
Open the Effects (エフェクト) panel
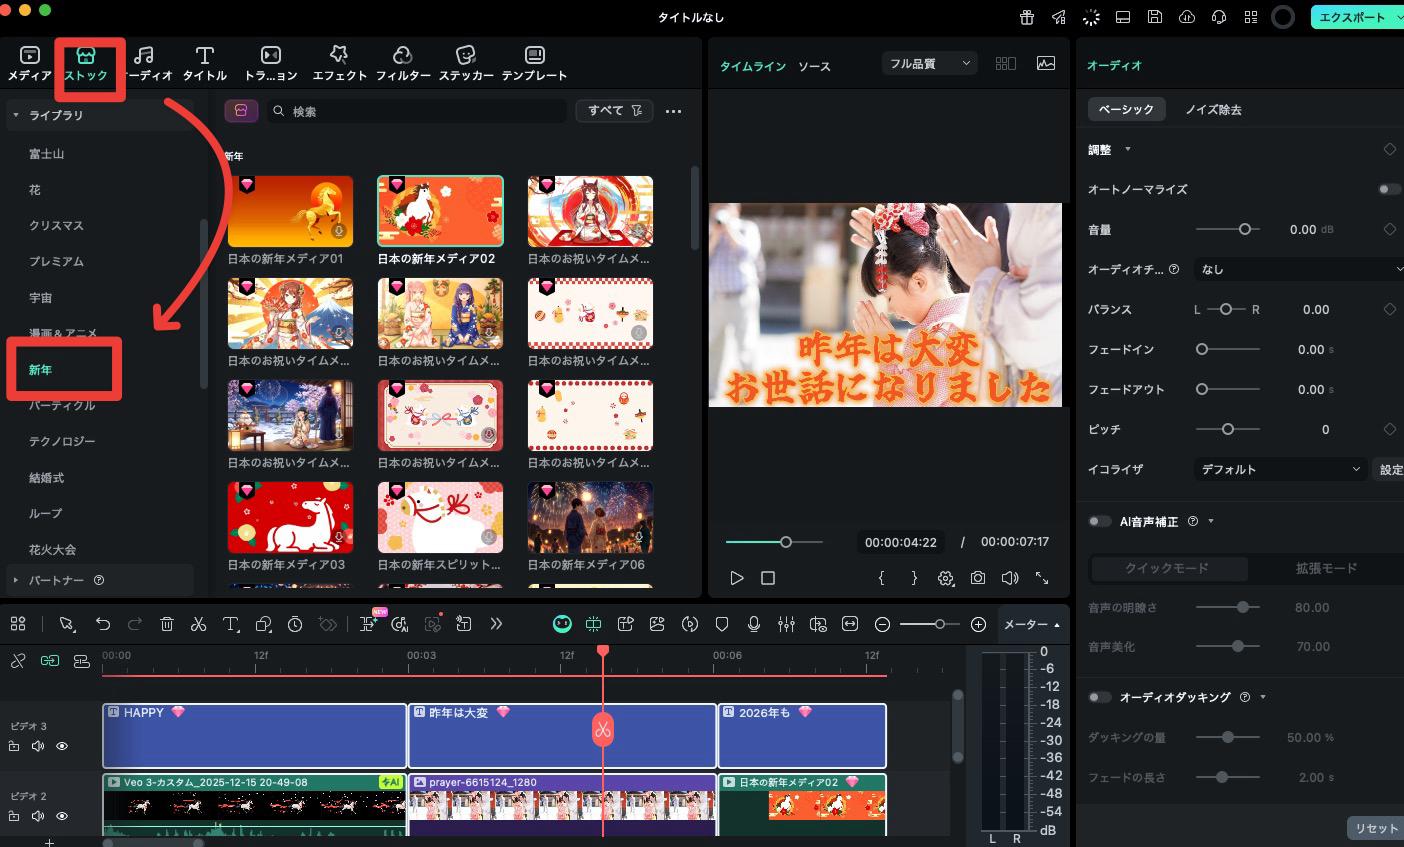(339, 62)
